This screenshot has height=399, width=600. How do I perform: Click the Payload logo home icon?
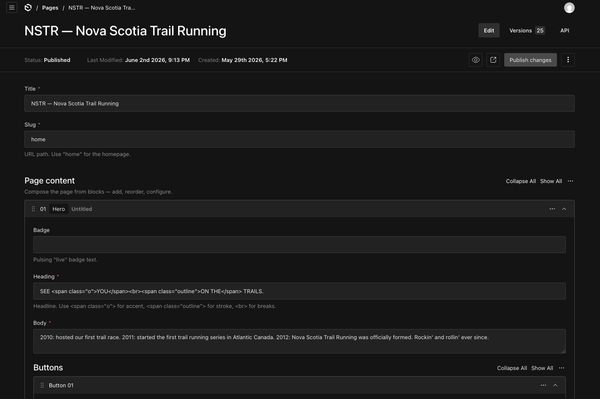point(28,8)
